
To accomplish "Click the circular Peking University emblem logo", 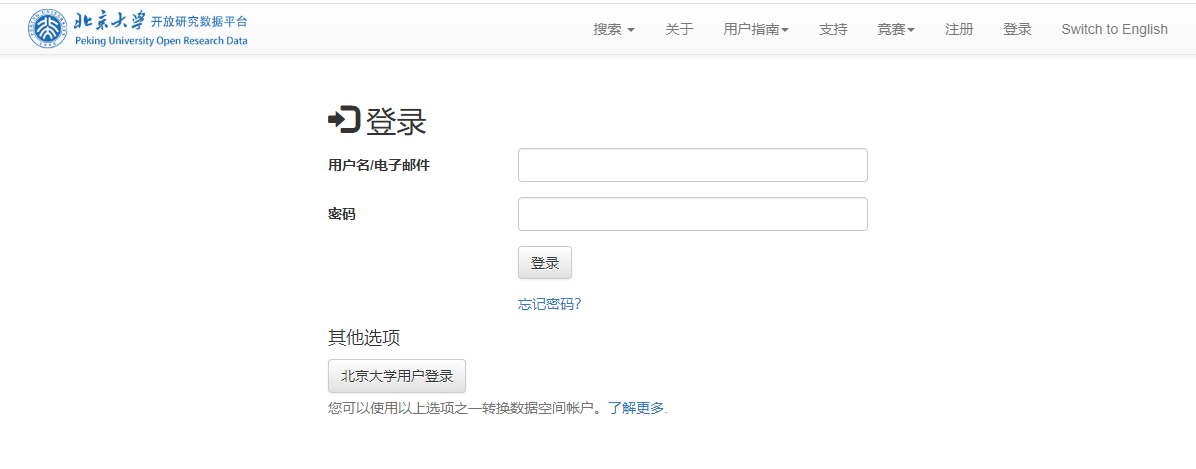I will [47, 29].
